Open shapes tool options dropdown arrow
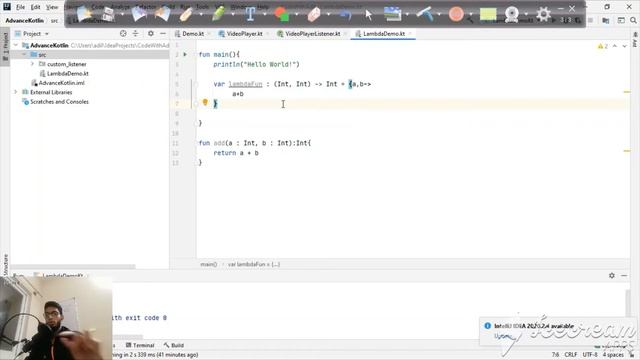Image resolution: width=640 pixels, height=360 pixels. [x=296, y=15]
